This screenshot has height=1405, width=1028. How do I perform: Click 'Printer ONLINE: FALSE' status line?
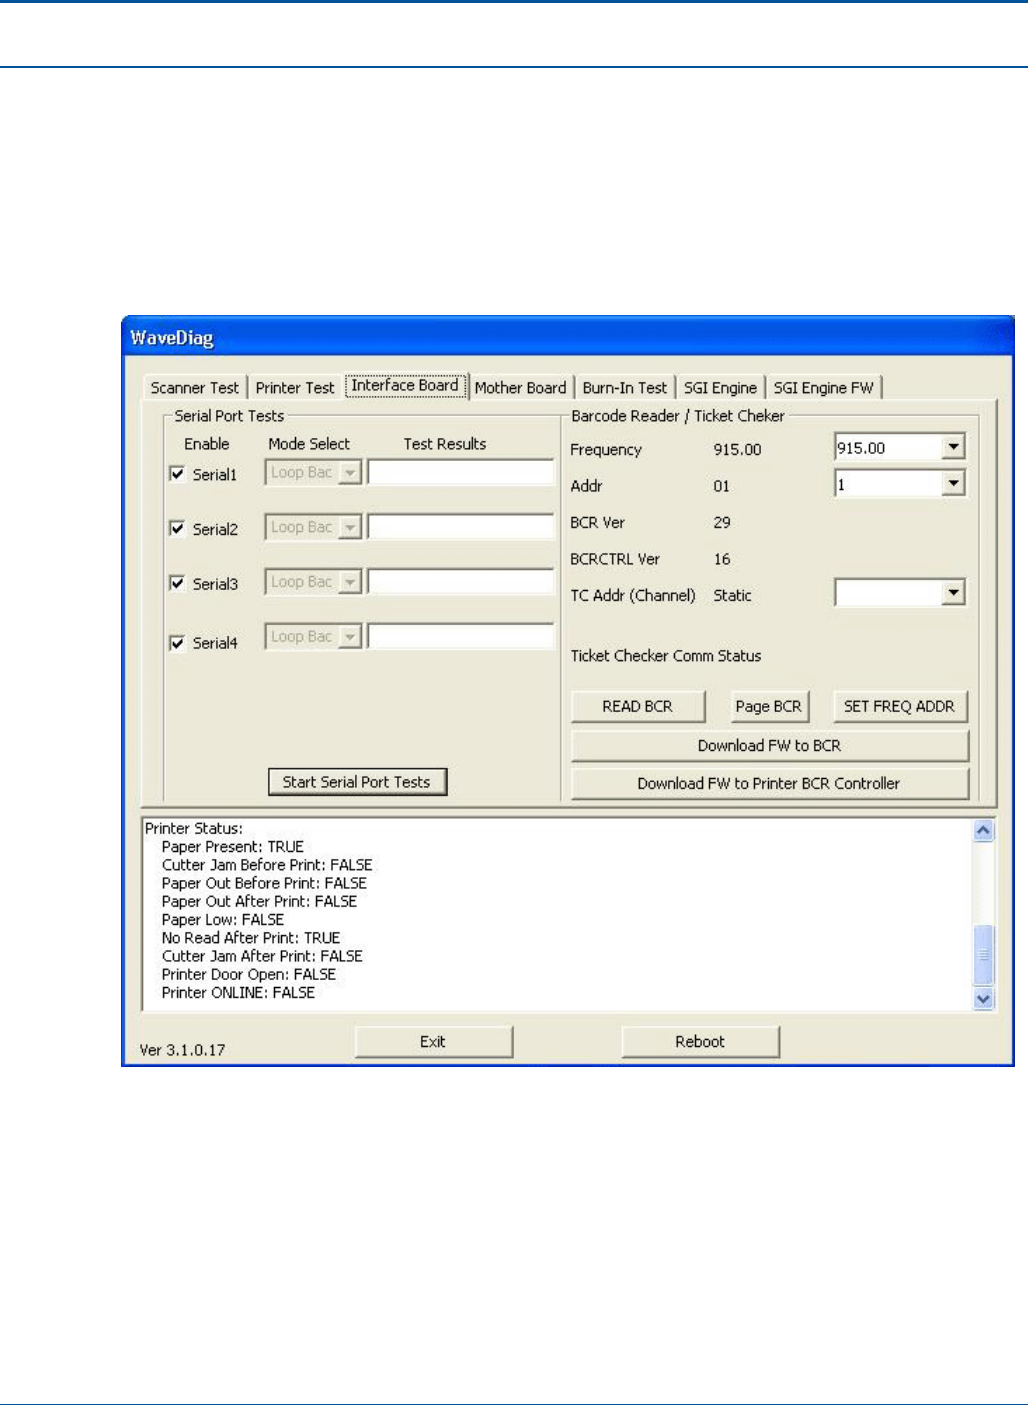coord(238,993)
